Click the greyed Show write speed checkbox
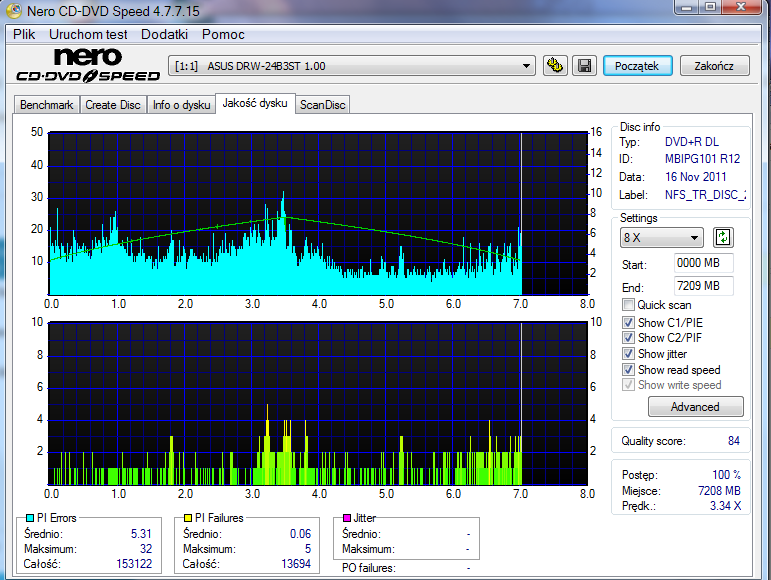The image size is (771, 580). (x=628, y=385)
